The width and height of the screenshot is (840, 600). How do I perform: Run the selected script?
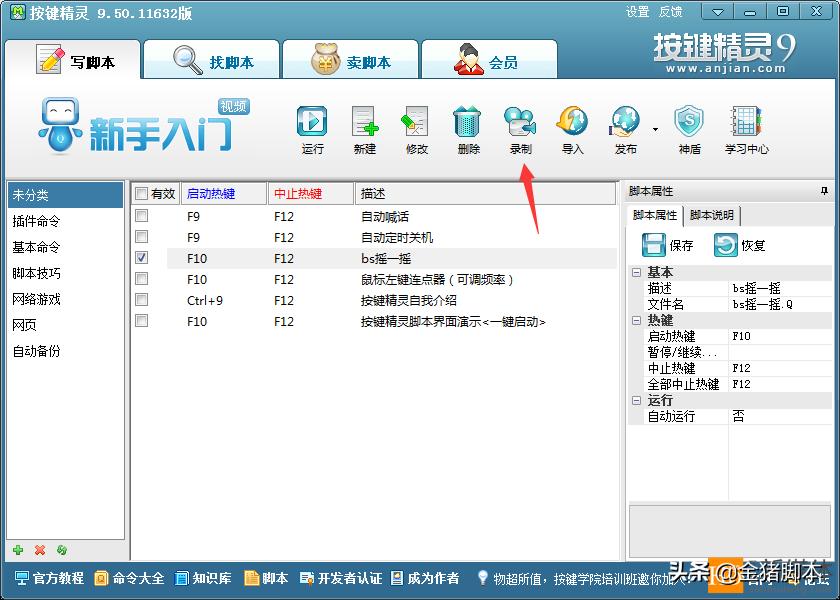coord(312,125)
